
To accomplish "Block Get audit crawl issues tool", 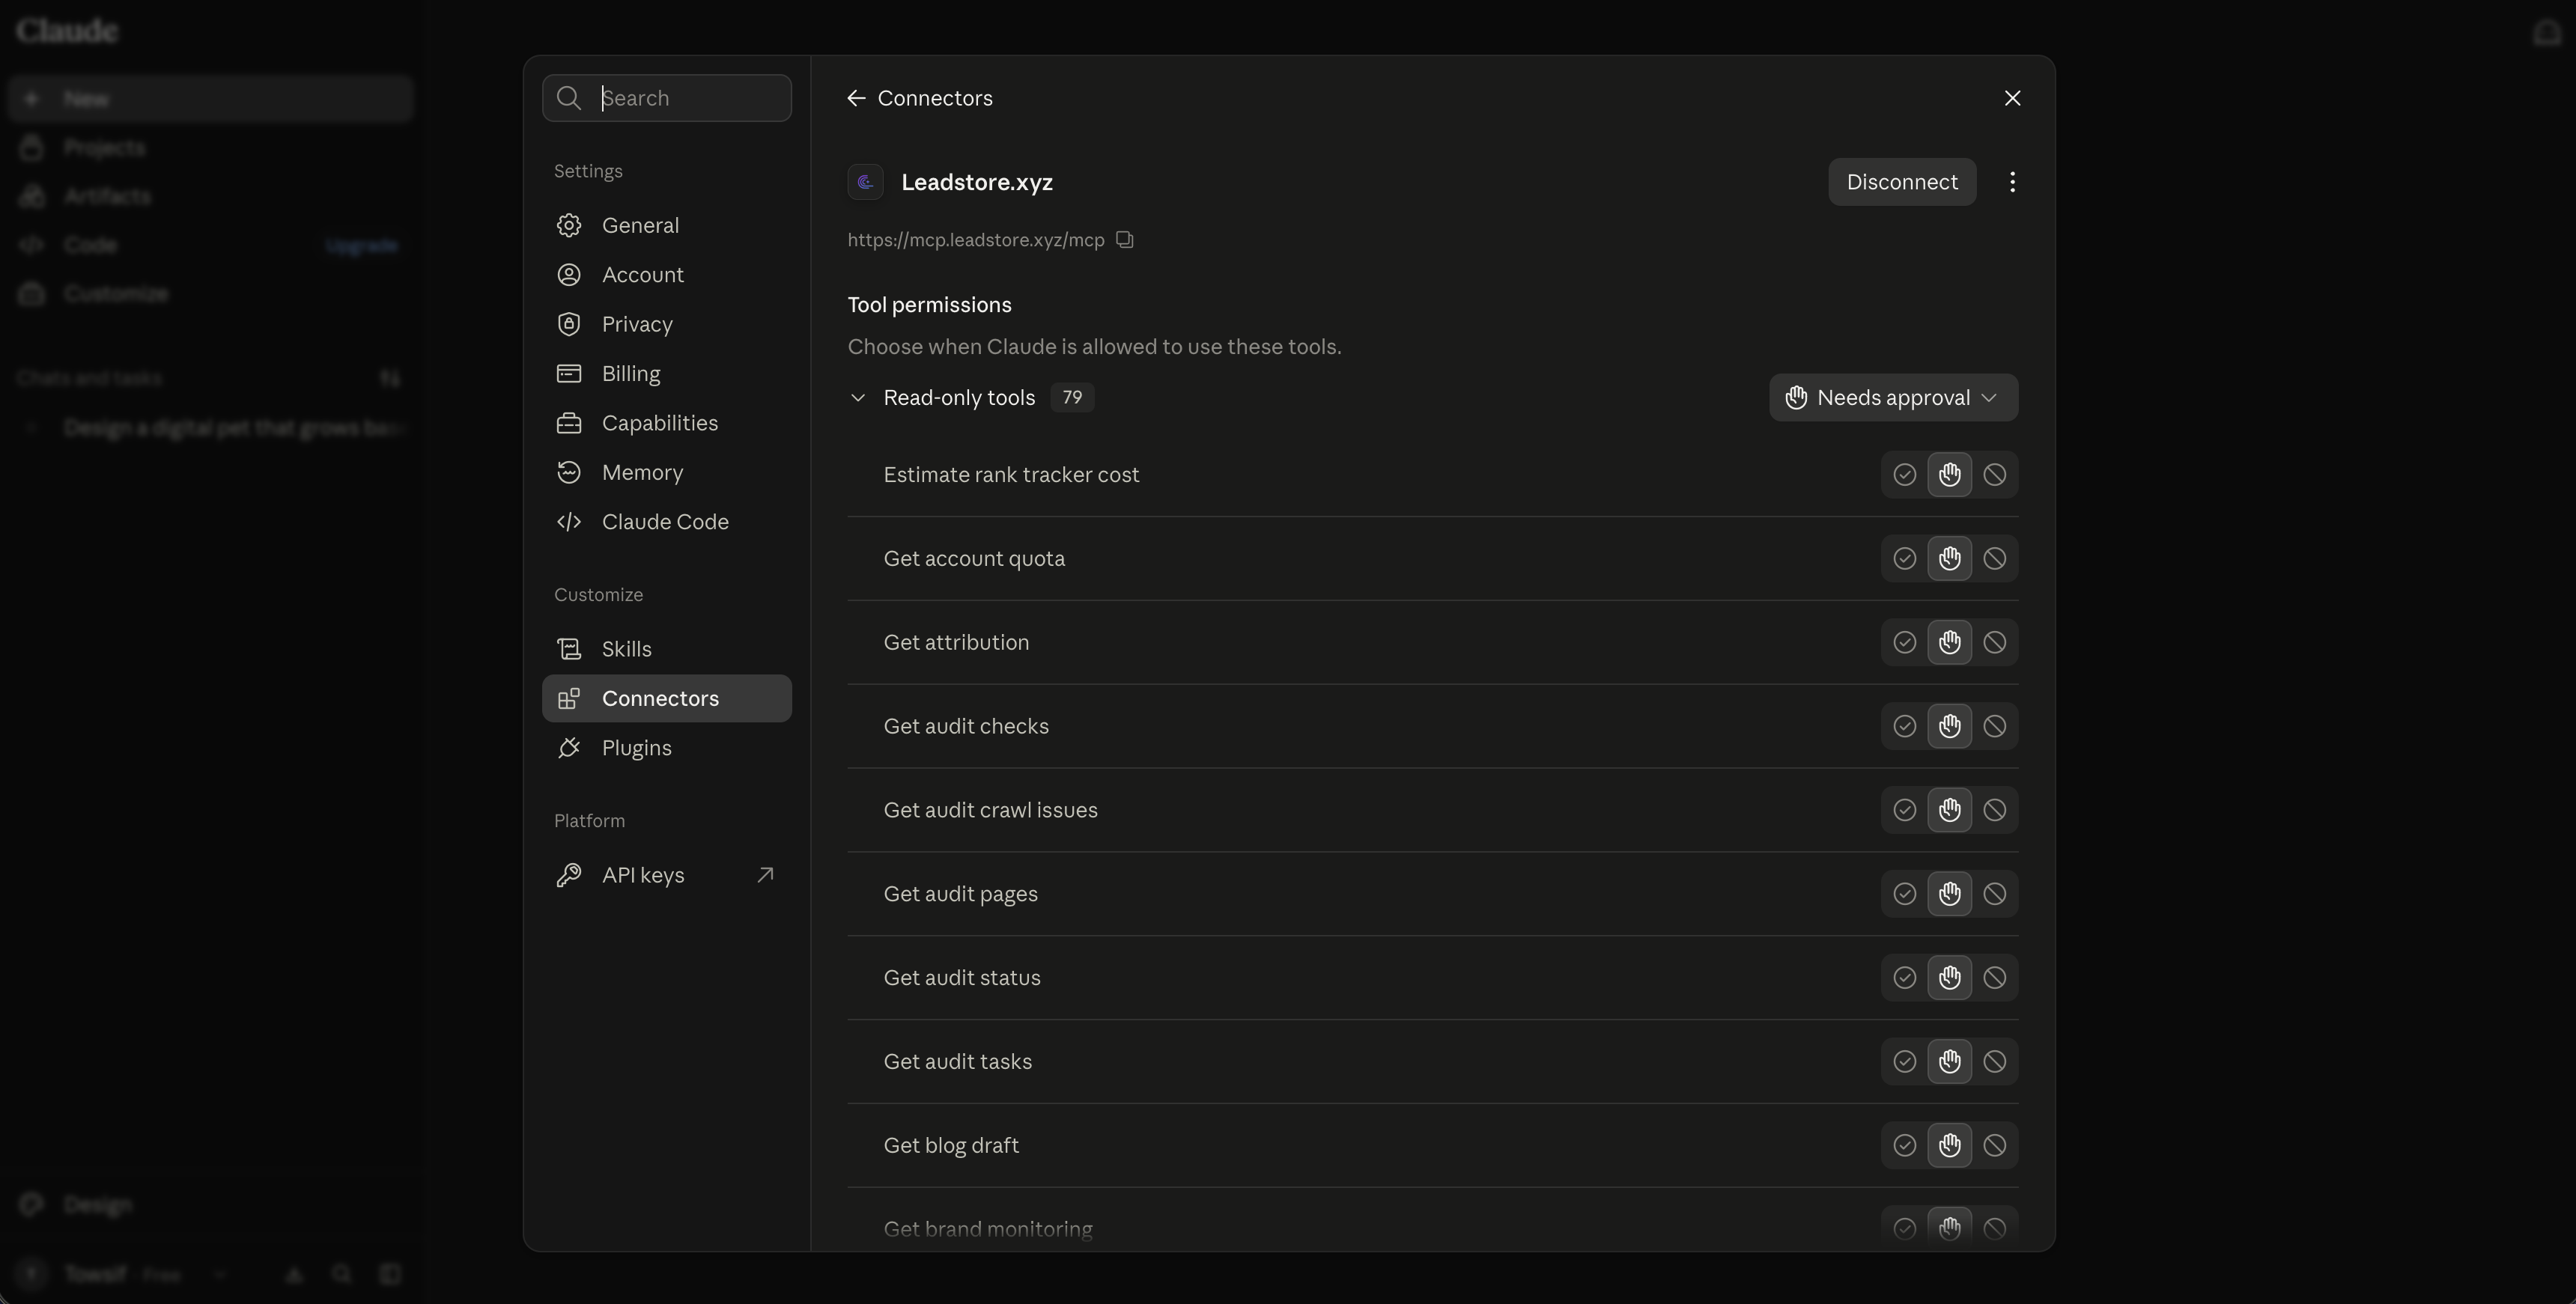I will point(1994,810).
